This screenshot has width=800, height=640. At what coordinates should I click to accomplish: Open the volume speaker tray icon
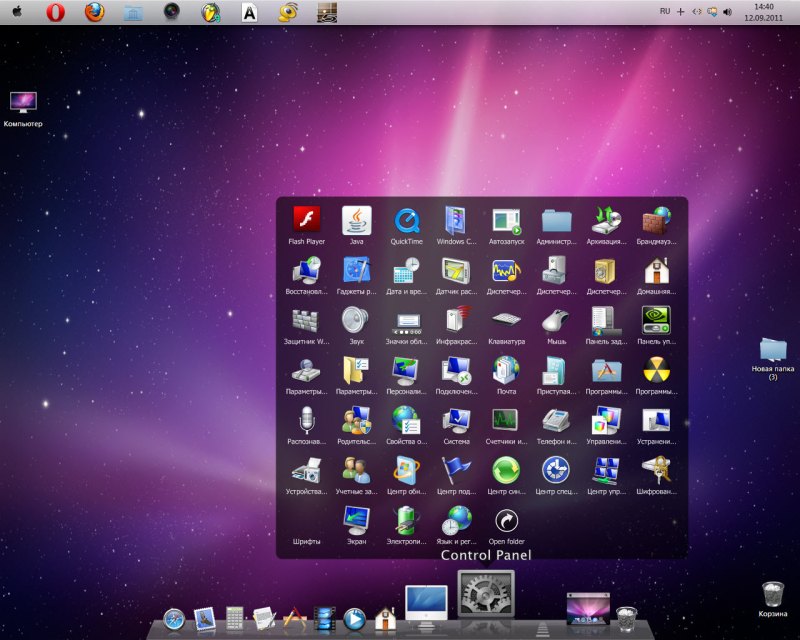(728, 12)
